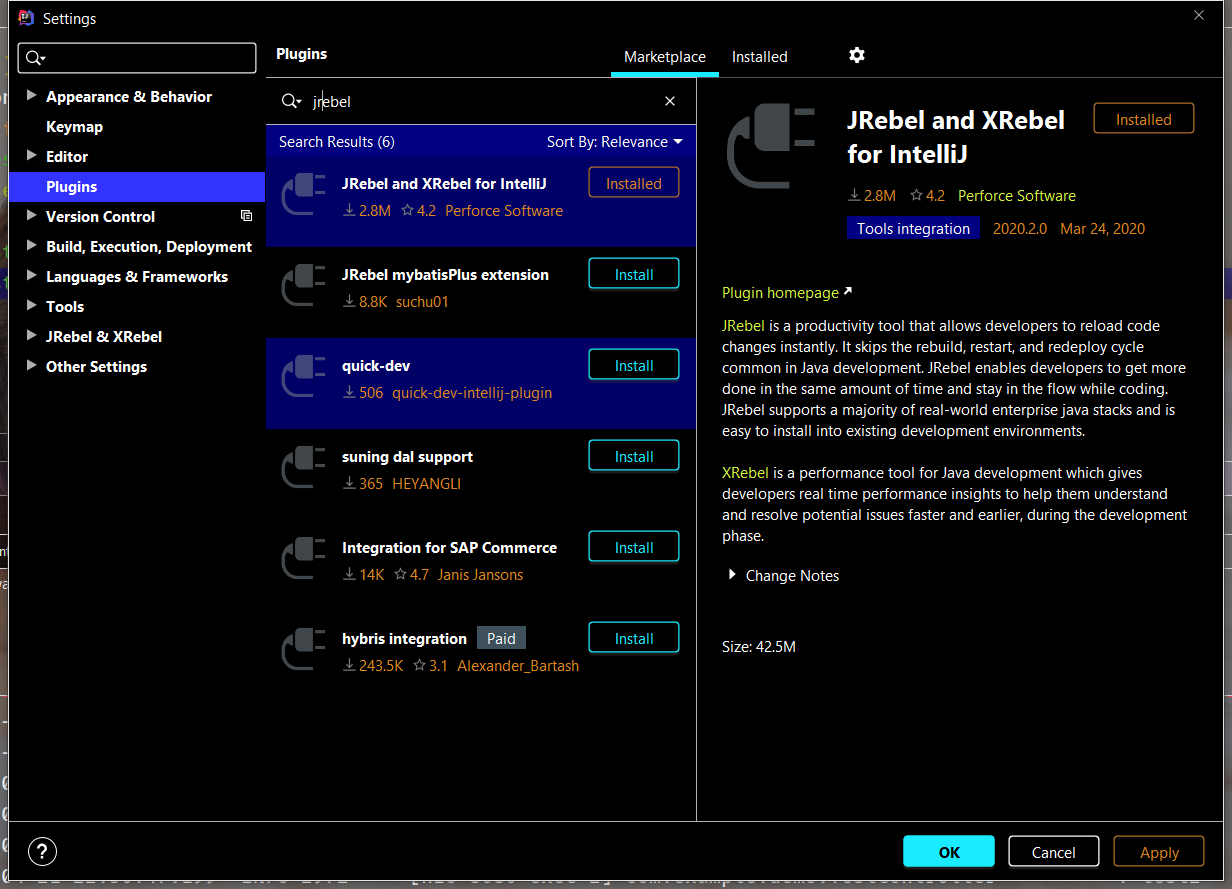Install the hybris integration plugin
The height and width of the screenshot is (889, 1232).
click(x=634, y=638)
